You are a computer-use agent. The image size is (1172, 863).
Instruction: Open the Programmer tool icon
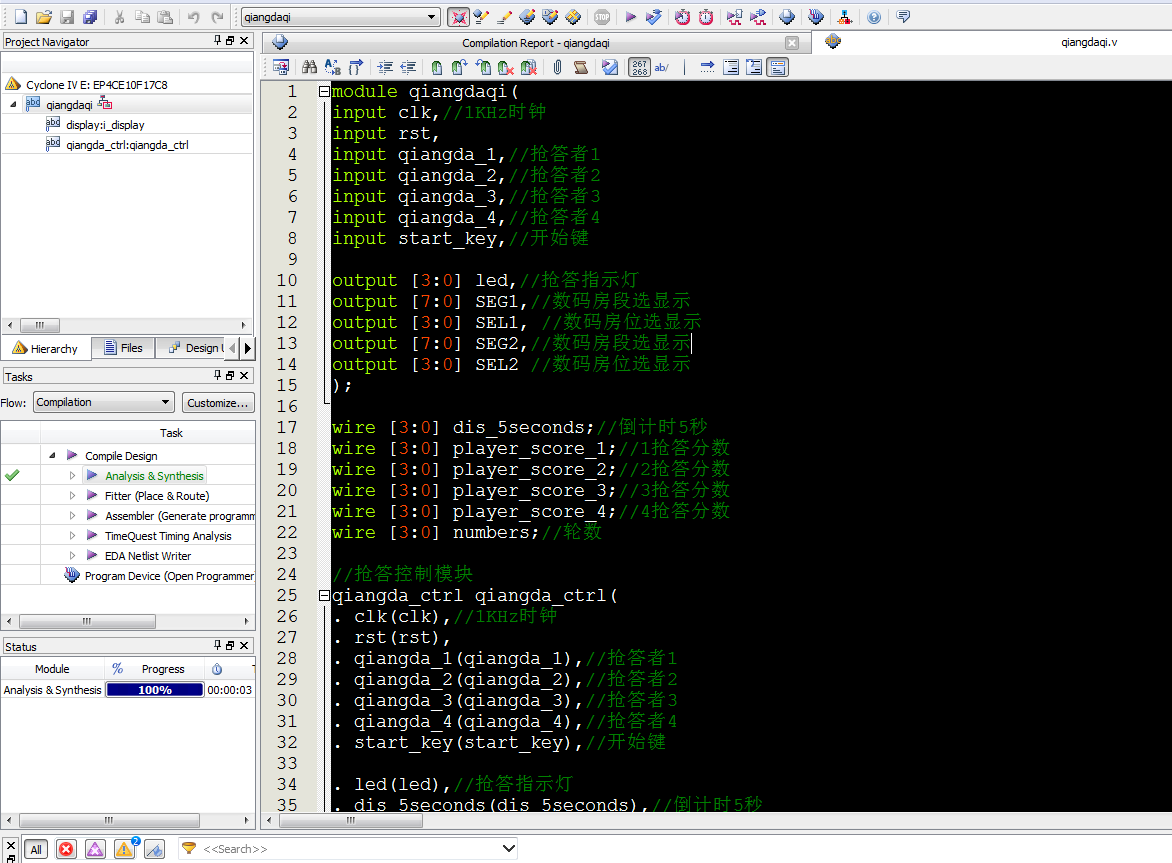843,16
